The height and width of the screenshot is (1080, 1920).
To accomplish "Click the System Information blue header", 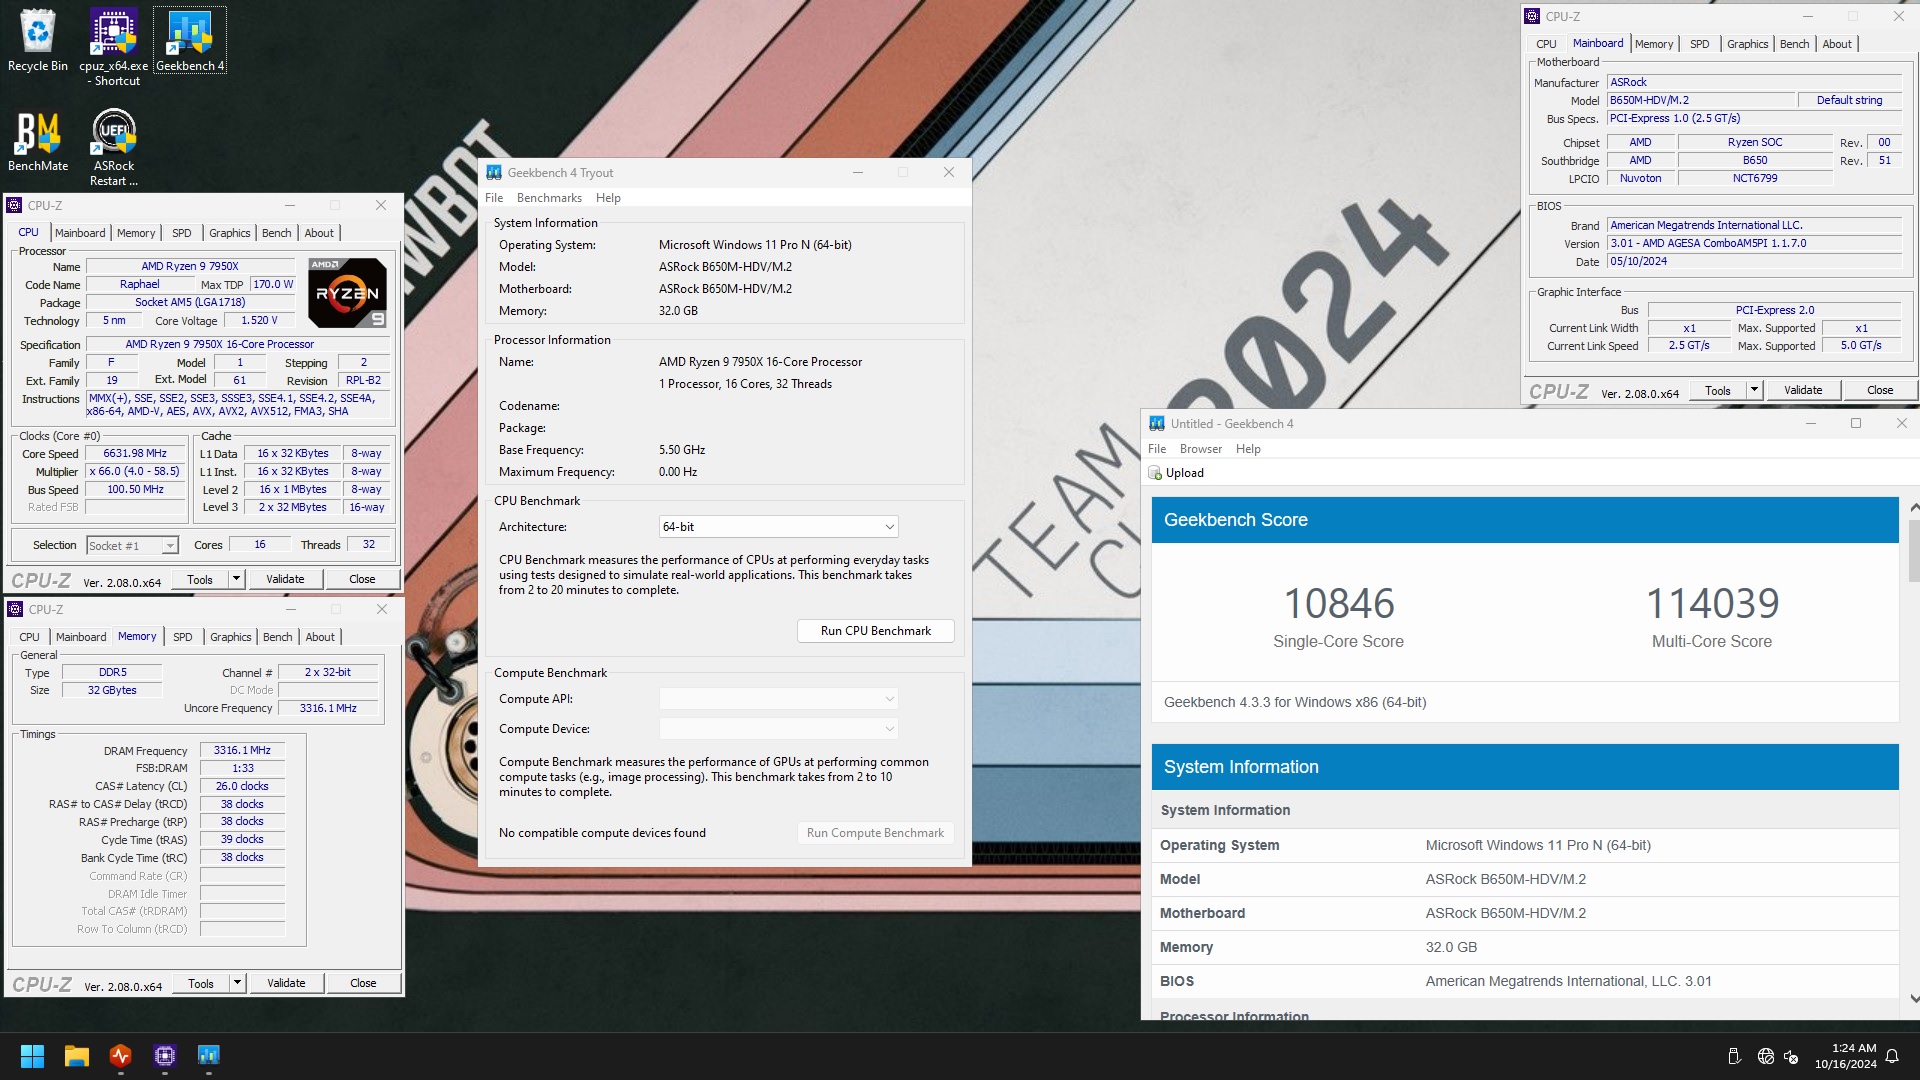I will point(1525,767).
